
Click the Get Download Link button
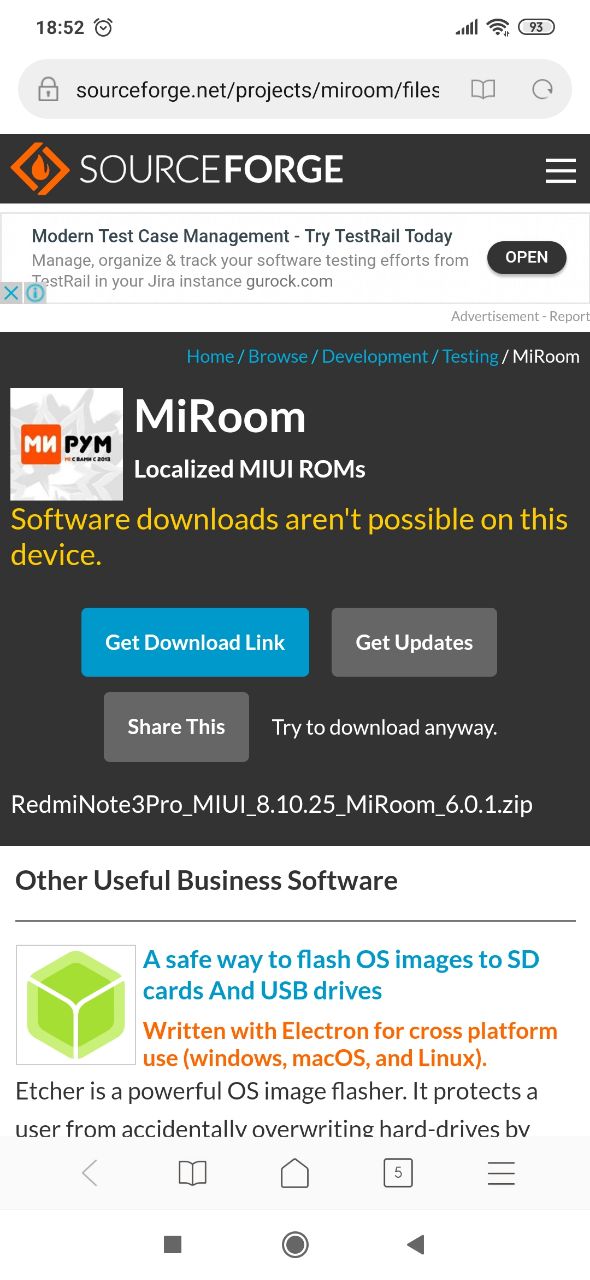click(195, 642)
